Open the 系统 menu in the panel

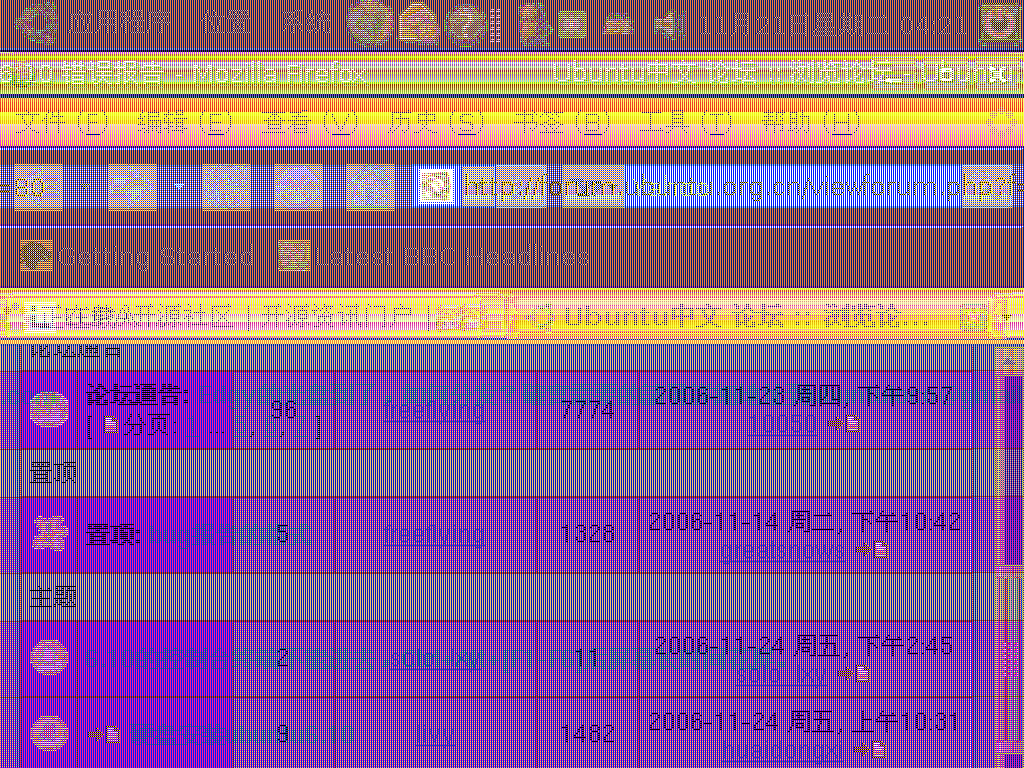(307, 24)
